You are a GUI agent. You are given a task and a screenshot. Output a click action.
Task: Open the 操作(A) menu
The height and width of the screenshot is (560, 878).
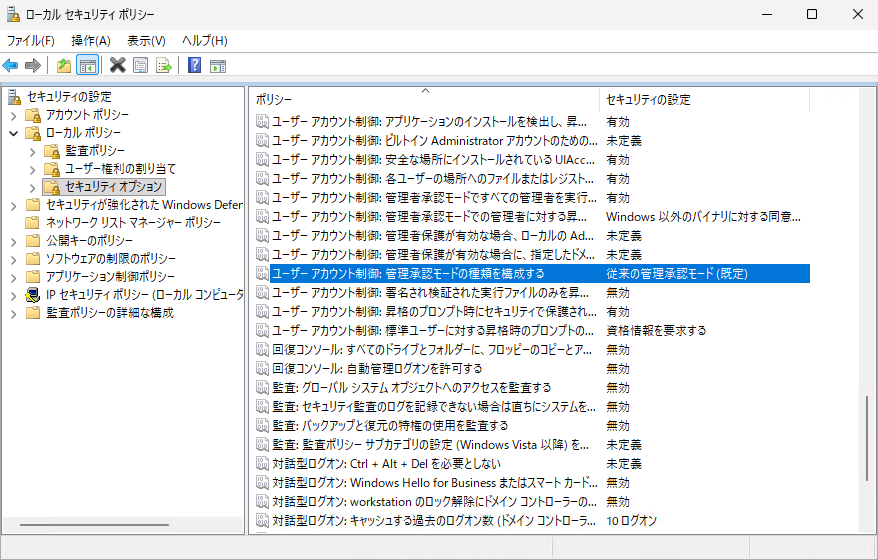(x=91, y=40)
